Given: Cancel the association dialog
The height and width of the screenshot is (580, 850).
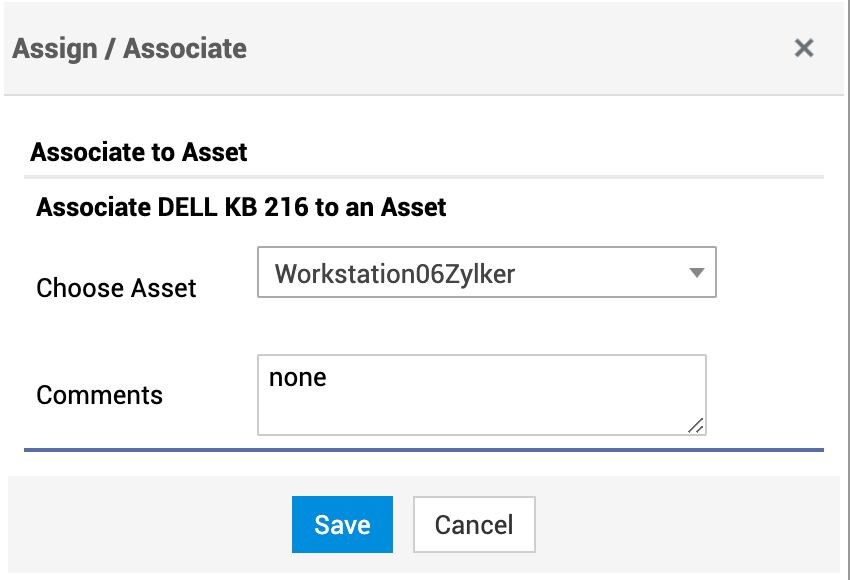Looking at the screenshot, I should (474, 525).
